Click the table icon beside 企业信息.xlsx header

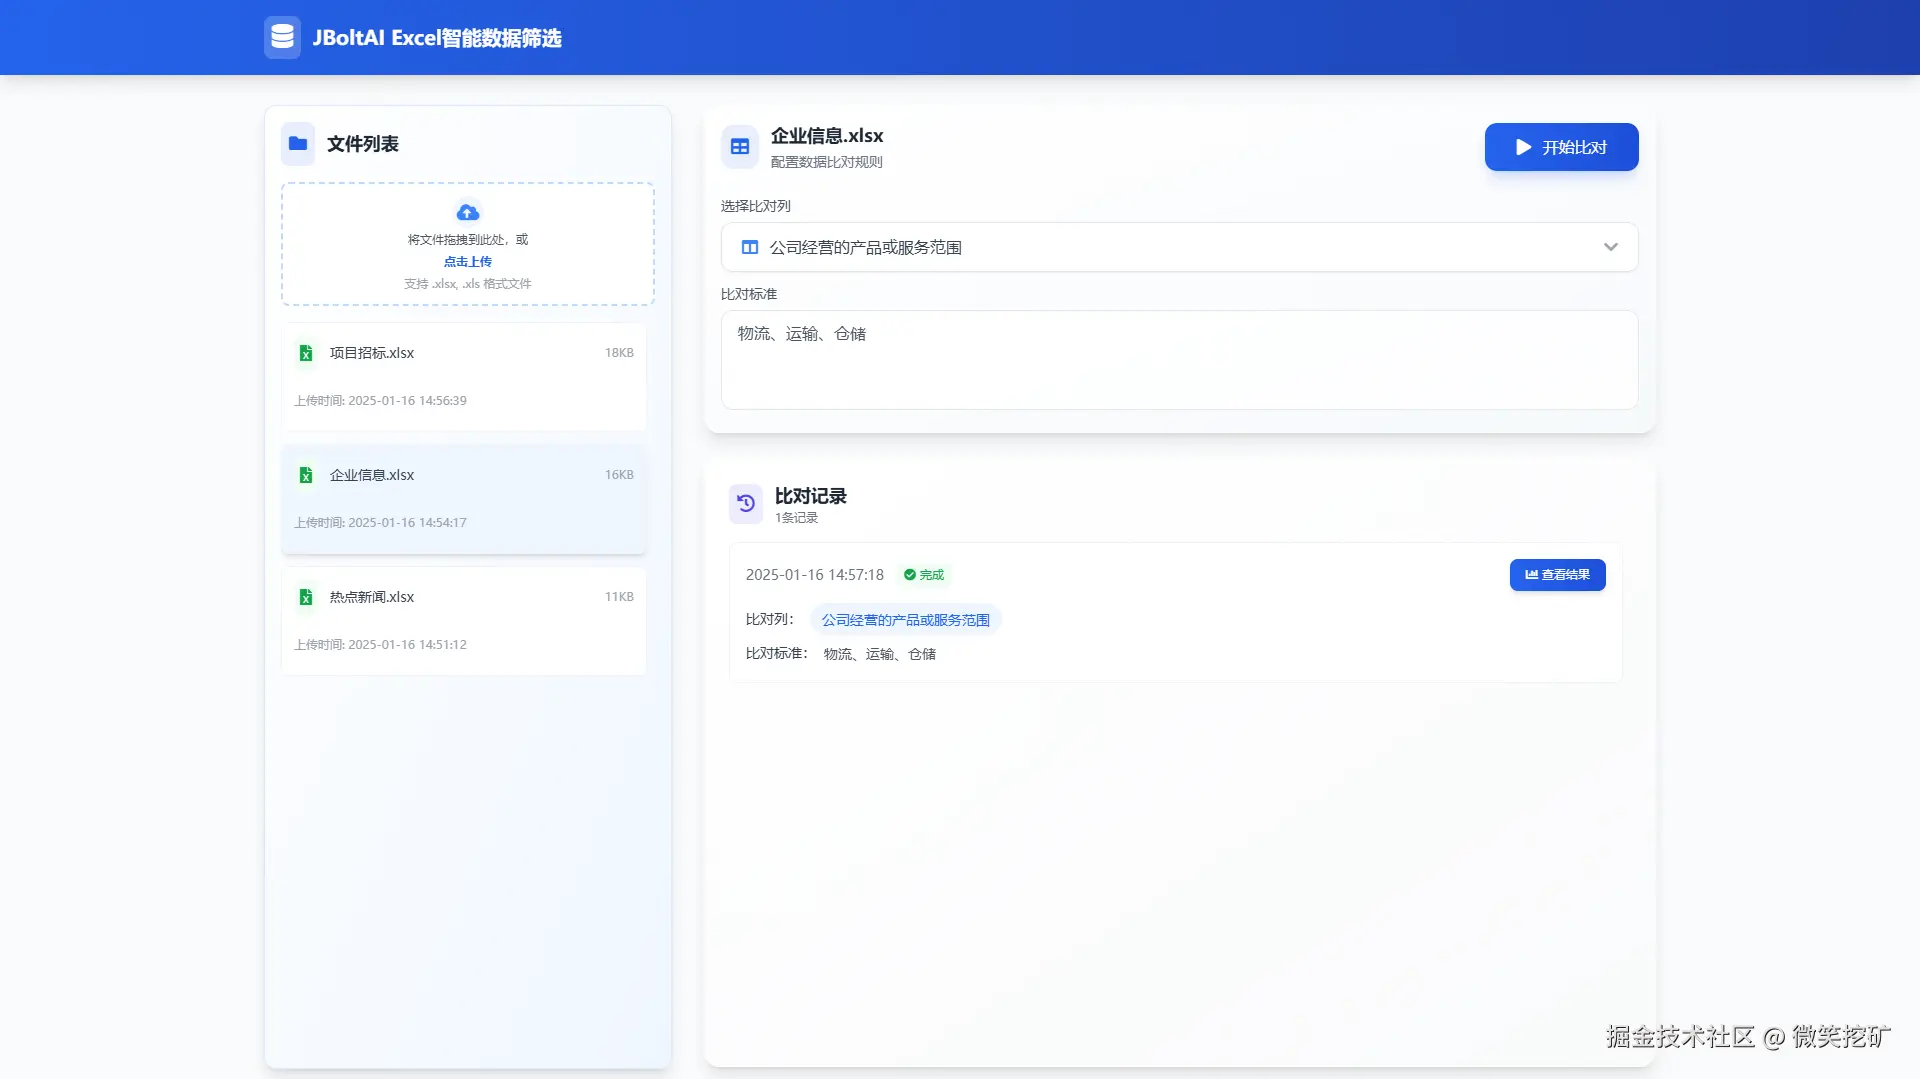point(740,147)
